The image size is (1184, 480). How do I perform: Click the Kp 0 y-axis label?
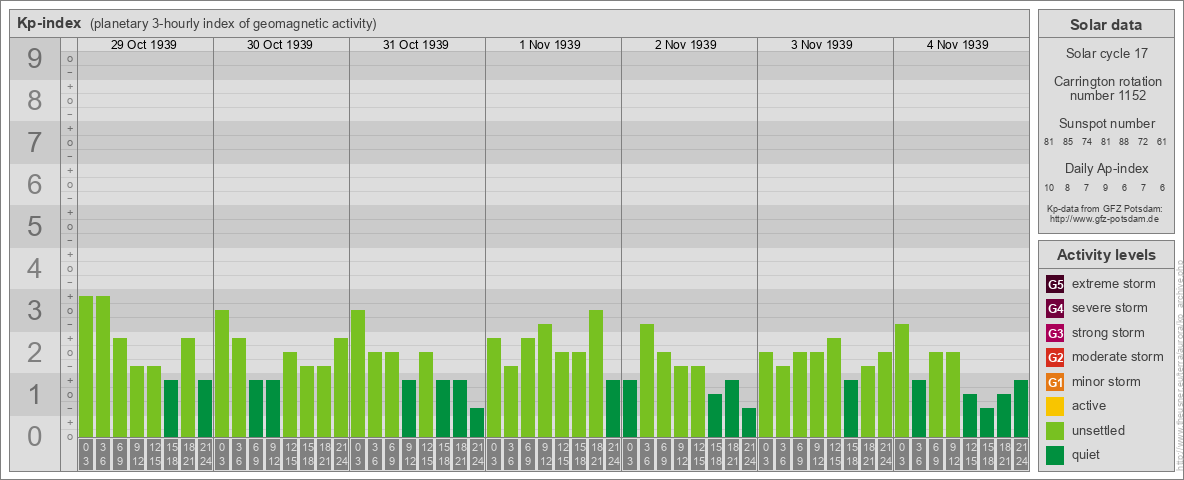click(x=34, y=436)
